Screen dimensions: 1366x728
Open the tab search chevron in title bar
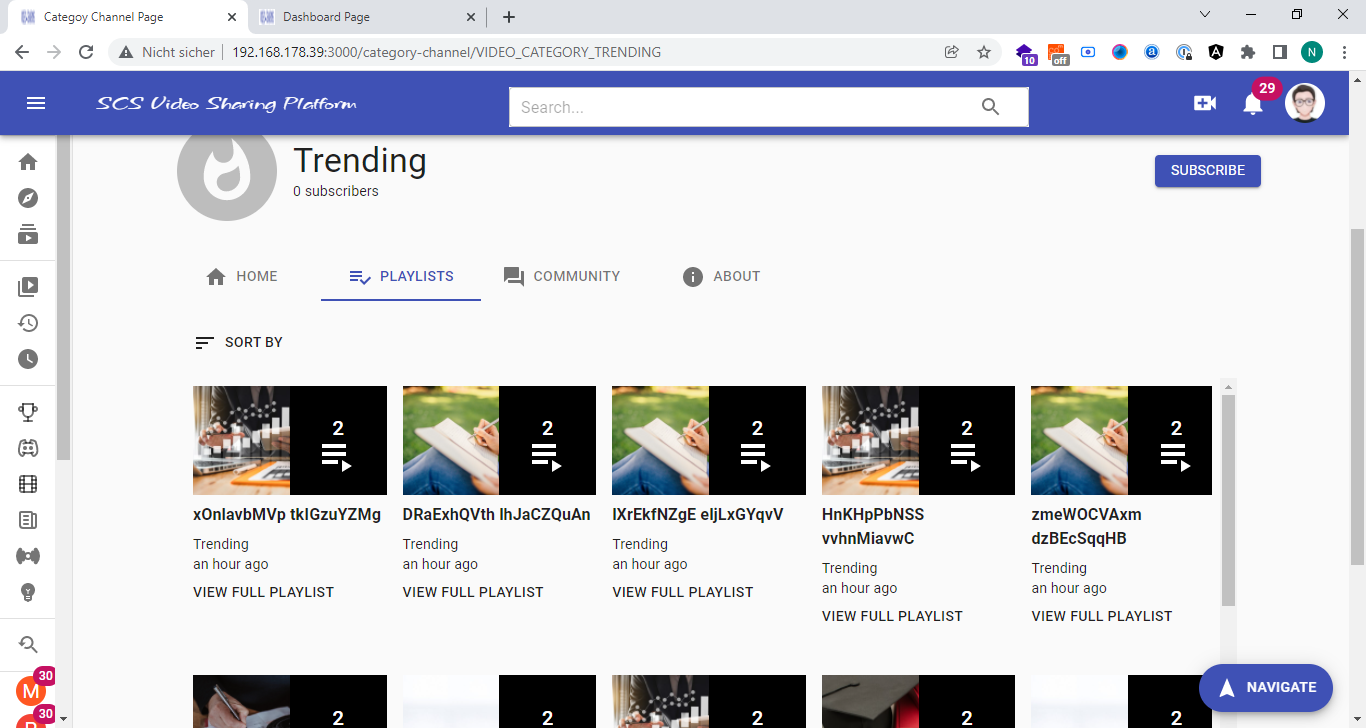pyautogui.click(x=1204, y=15)
